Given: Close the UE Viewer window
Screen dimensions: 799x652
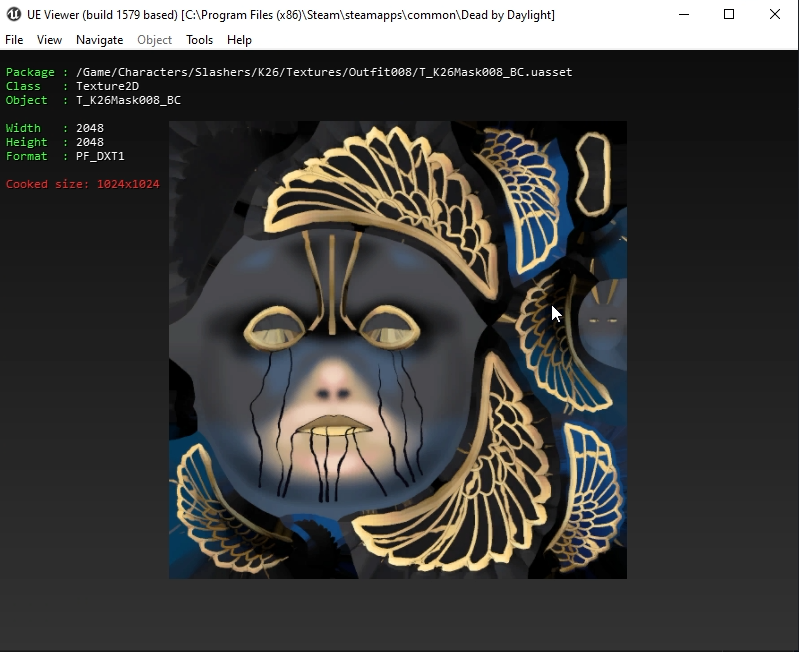Looking at the screenshot, I should coord(775,14).
